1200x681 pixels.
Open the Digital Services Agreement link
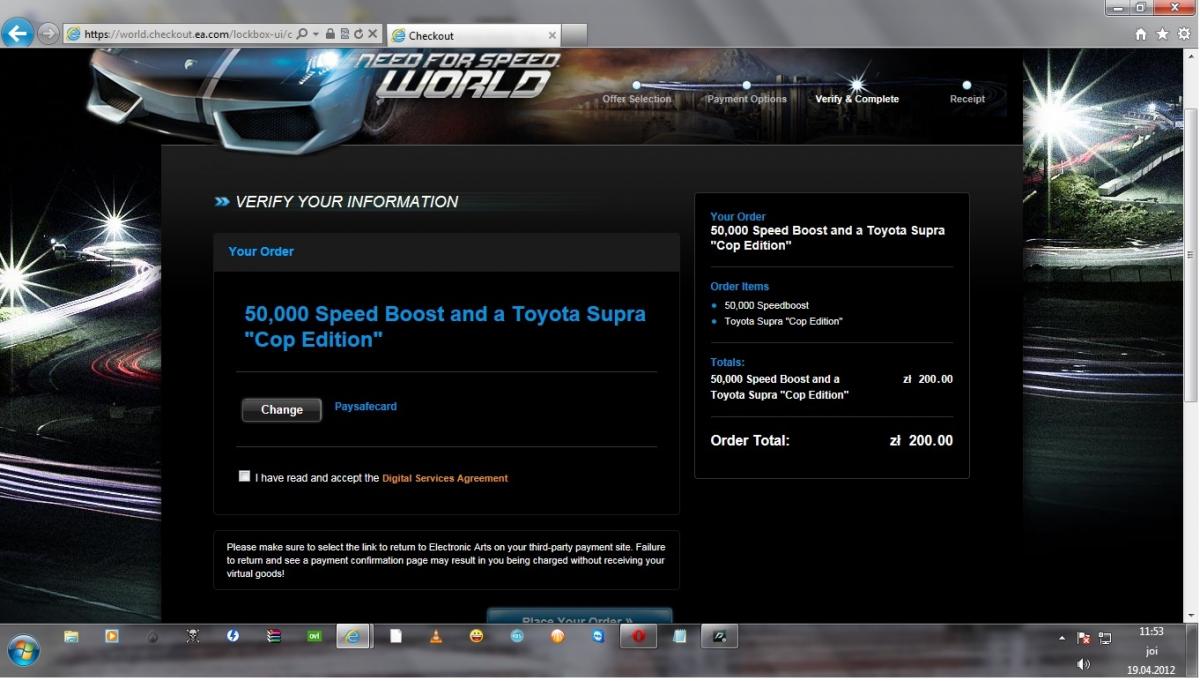coord(445,479)
